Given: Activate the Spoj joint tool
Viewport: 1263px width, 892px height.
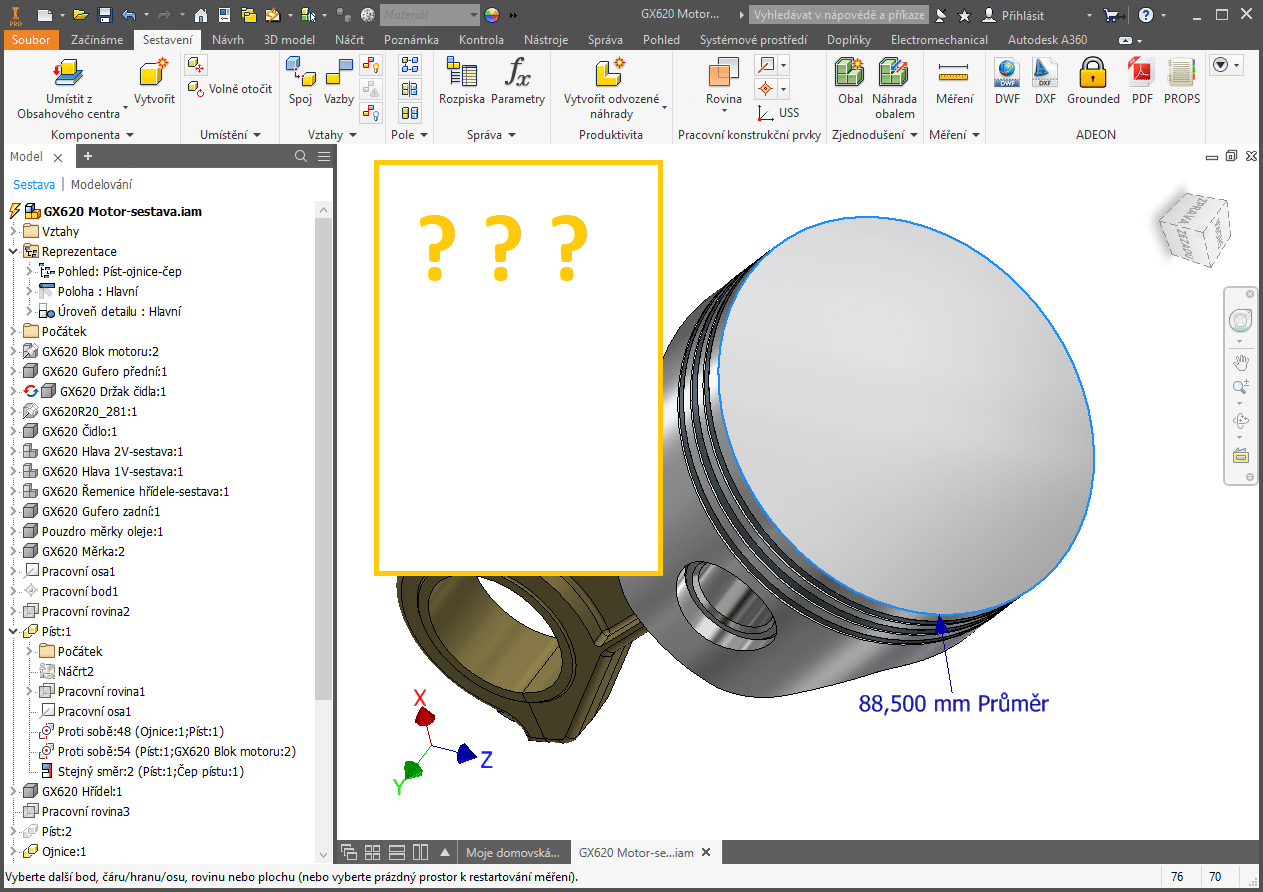Looking at the screenshot, I should coord(300,82).
